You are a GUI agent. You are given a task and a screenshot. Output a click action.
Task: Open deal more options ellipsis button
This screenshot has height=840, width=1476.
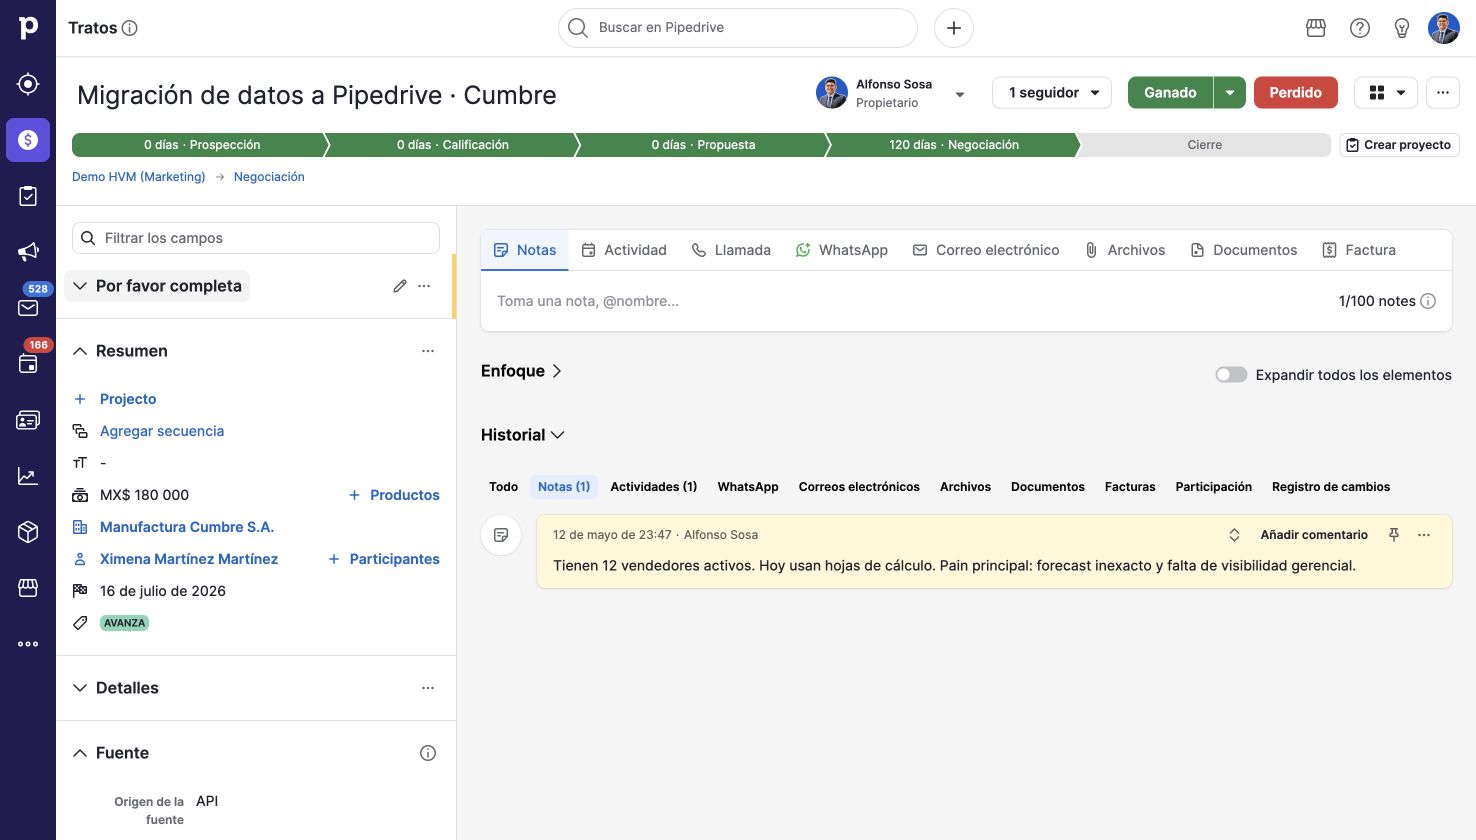click(1443, 92)
